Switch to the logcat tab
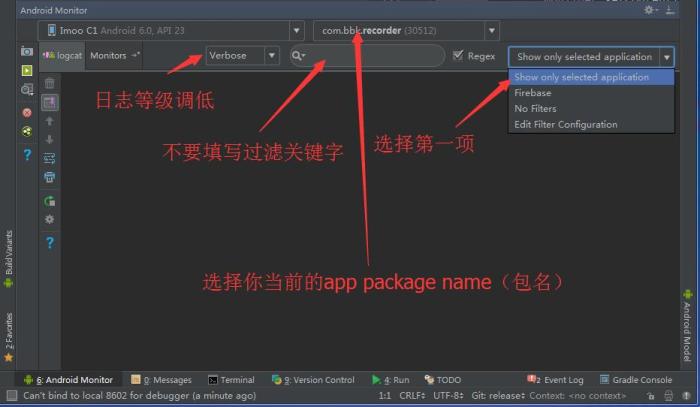This screenshot has height=407, width=700. (x=62, y=56)
